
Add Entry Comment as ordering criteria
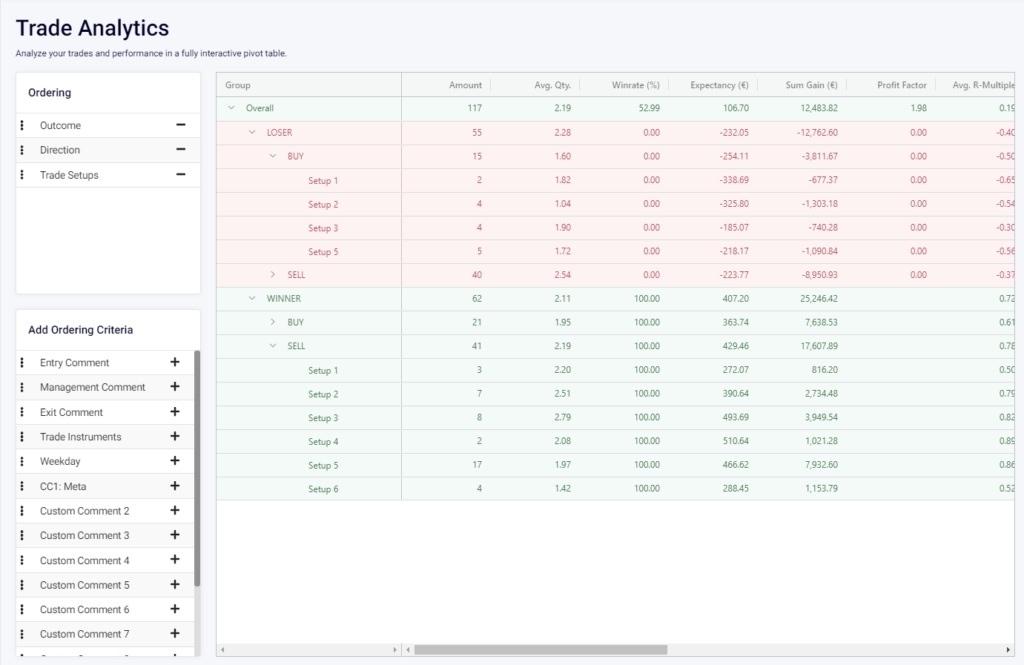[x=174, y=362]
